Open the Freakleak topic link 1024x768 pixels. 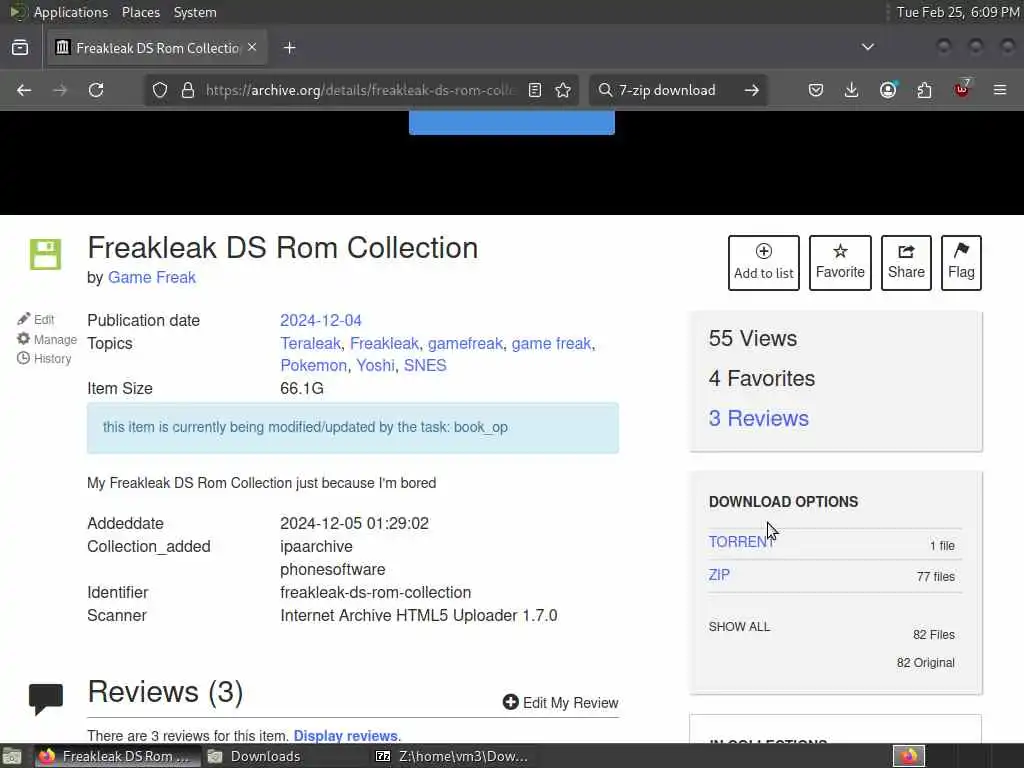(384, 344)
